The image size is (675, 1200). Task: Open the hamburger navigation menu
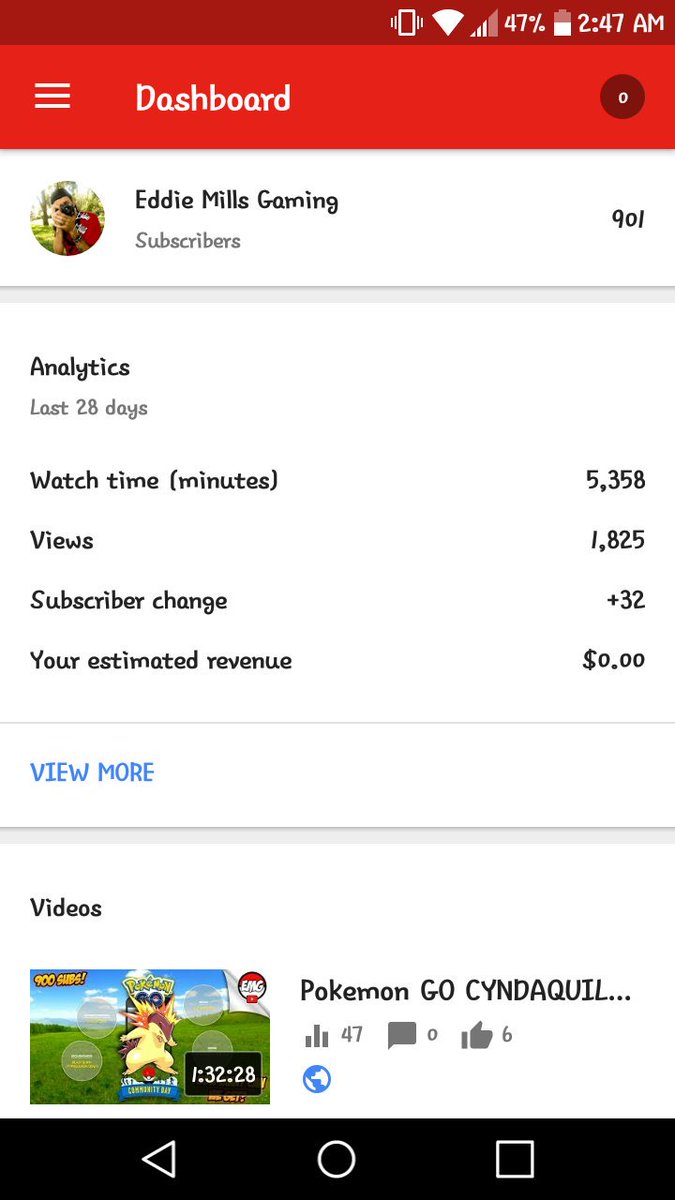52,96
